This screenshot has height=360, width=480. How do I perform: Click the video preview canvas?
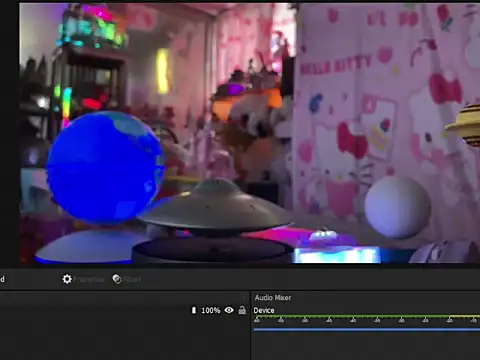click(x=250, y=133)
